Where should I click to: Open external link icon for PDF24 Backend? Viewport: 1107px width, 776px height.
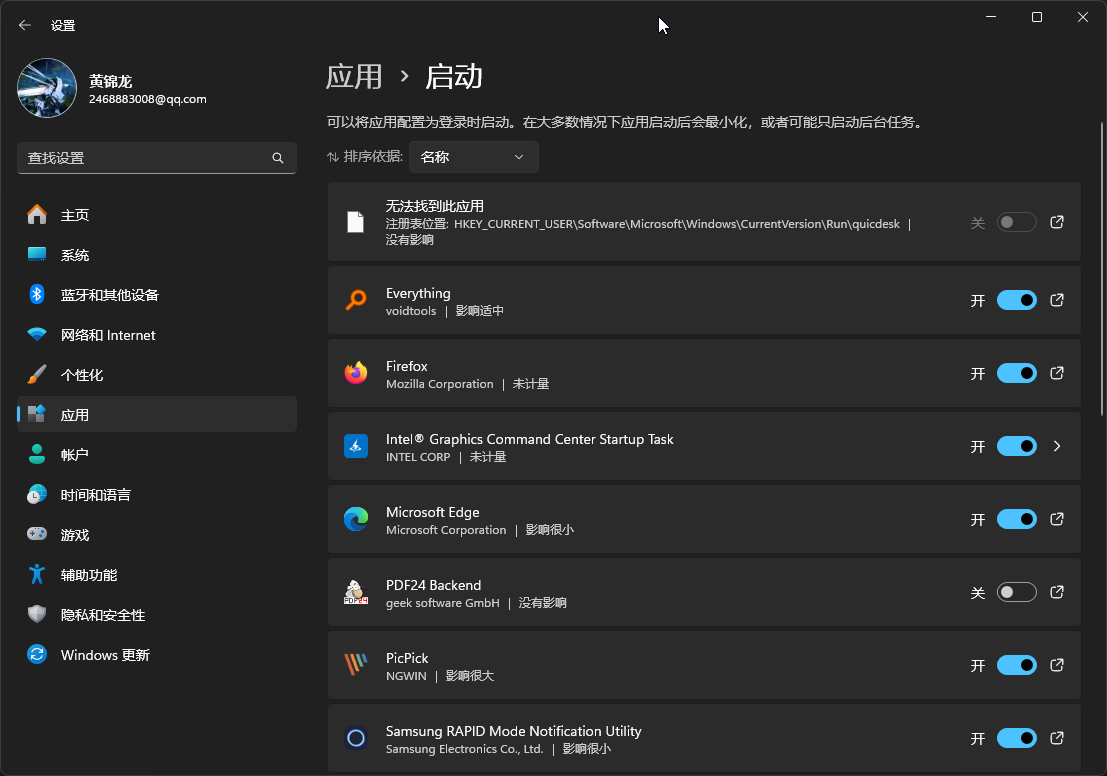1057,592
